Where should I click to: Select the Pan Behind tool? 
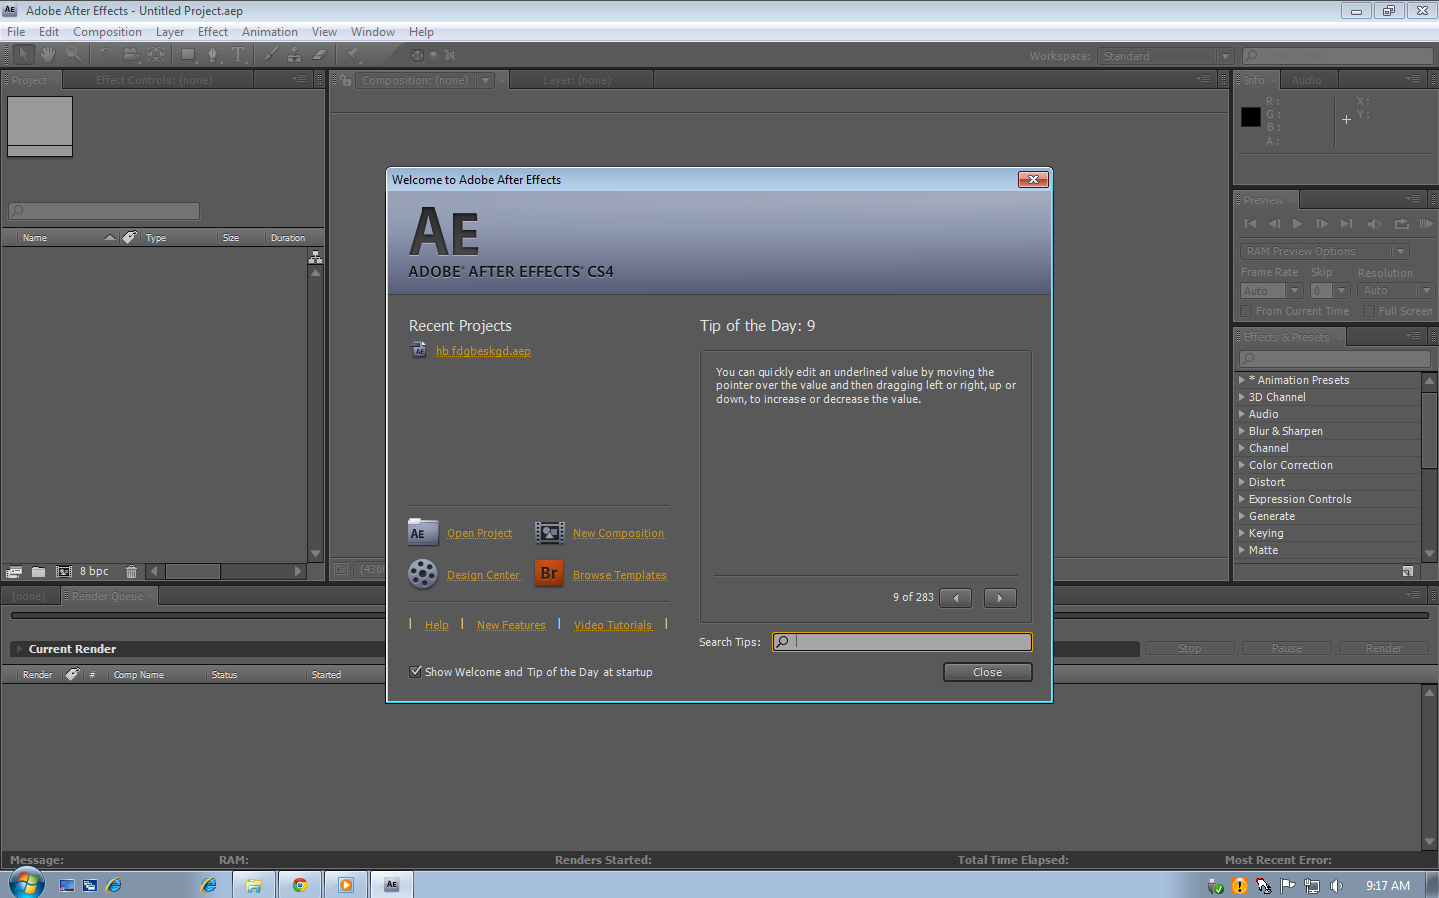(x=157, y=55)
